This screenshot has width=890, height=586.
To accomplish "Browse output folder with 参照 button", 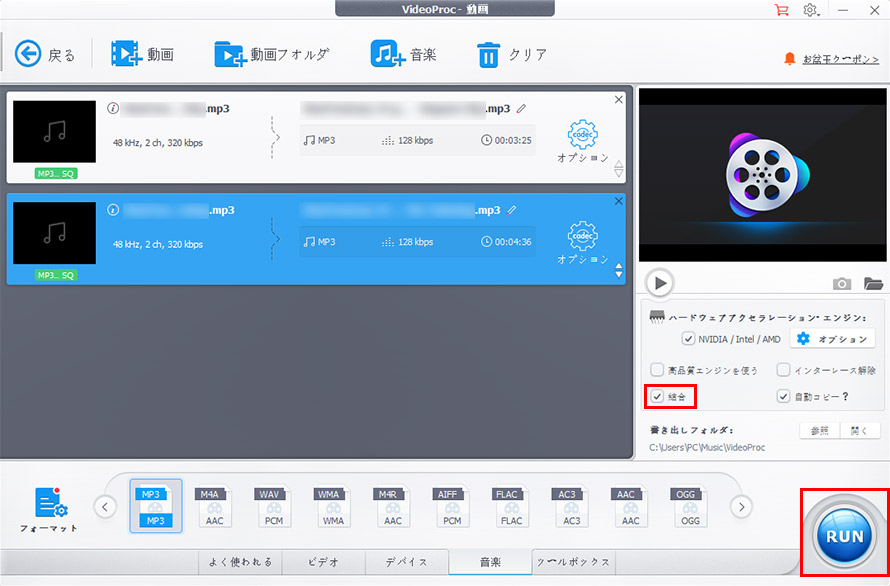I will 820,430.
